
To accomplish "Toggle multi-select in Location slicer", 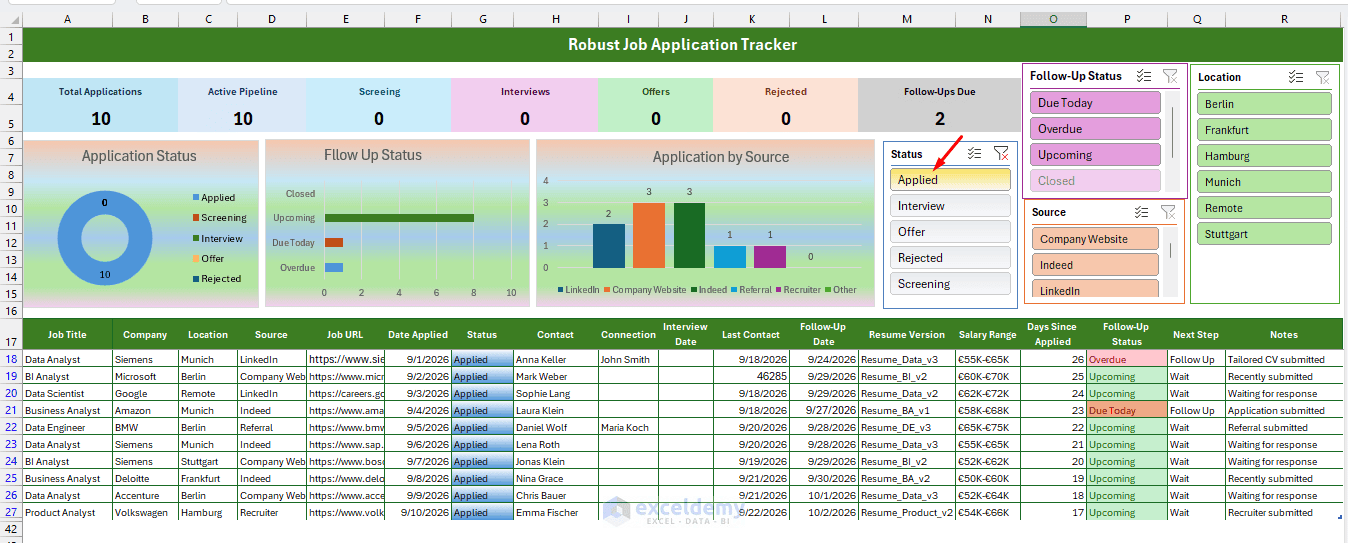I will (x=1296, y=77).
